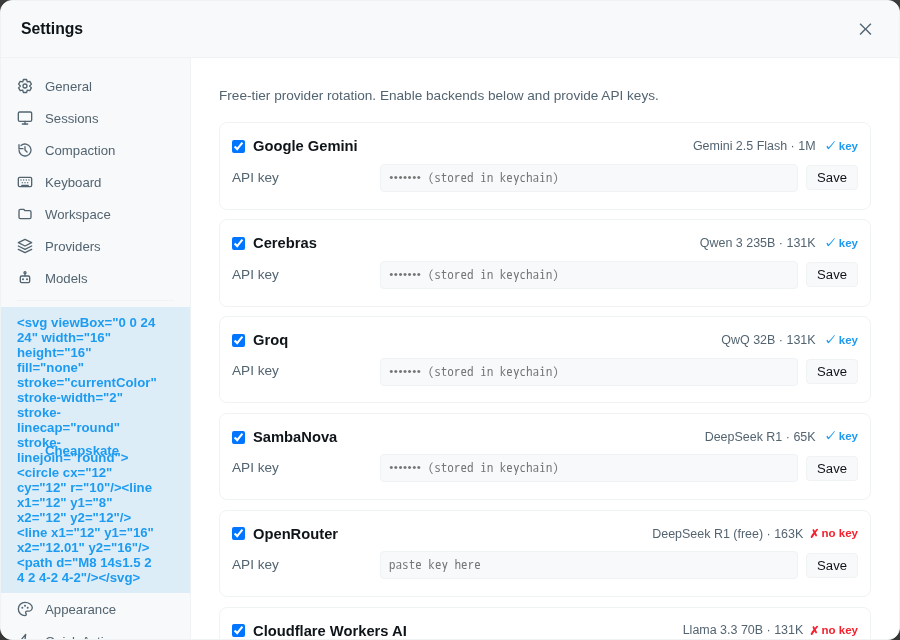Click the 'Settings' dialog title
900x640 pixels.
click(x=52, y=28)
